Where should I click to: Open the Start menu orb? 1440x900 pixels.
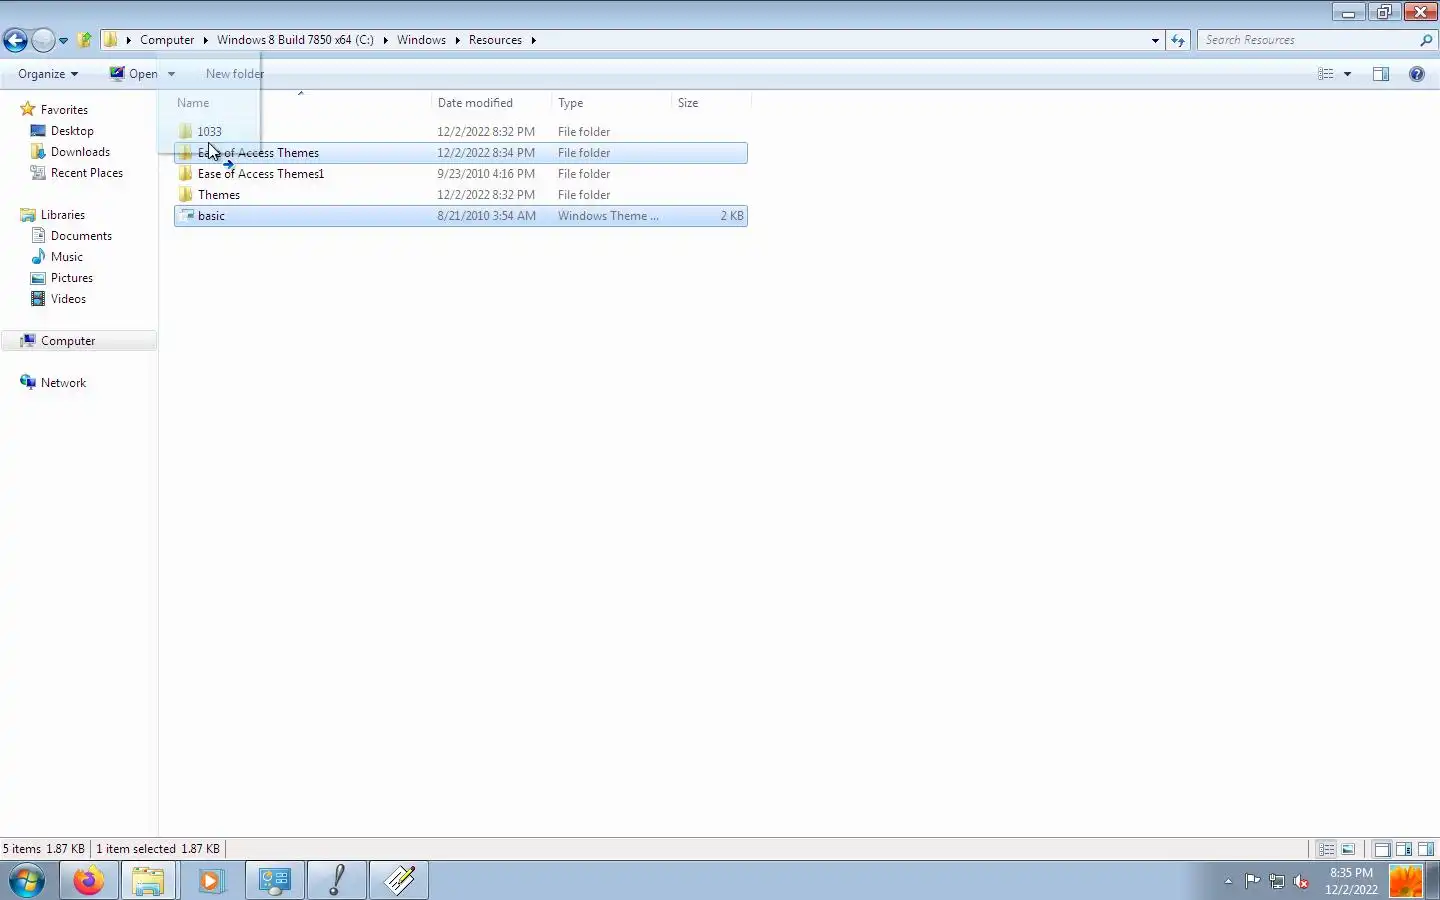(27, 881)
